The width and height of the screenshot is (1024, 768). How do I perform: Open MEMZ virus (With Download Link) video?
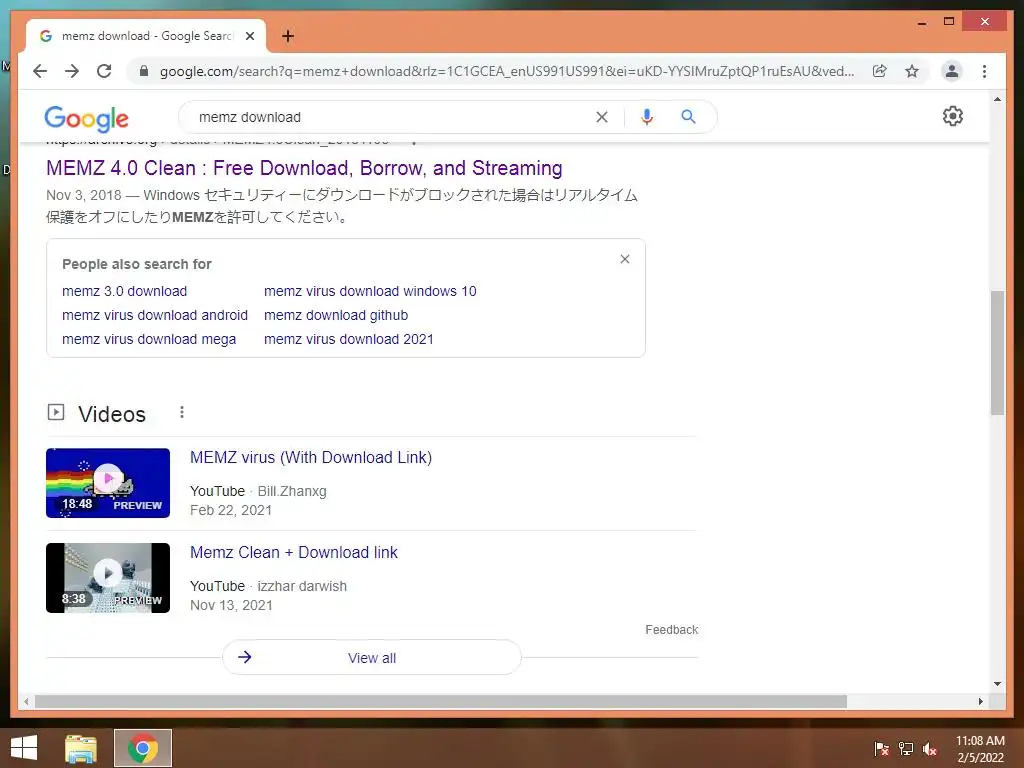coord(311,457)
